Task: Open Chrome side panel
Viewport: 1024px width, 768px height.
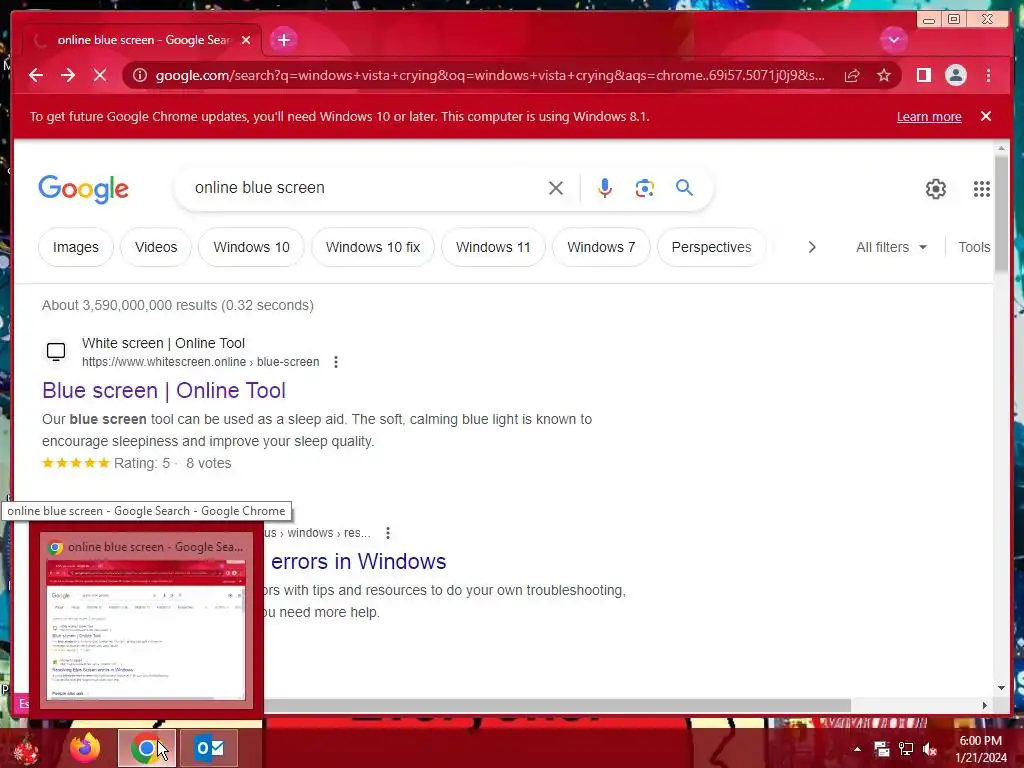Action: click(x=923, y=75)
